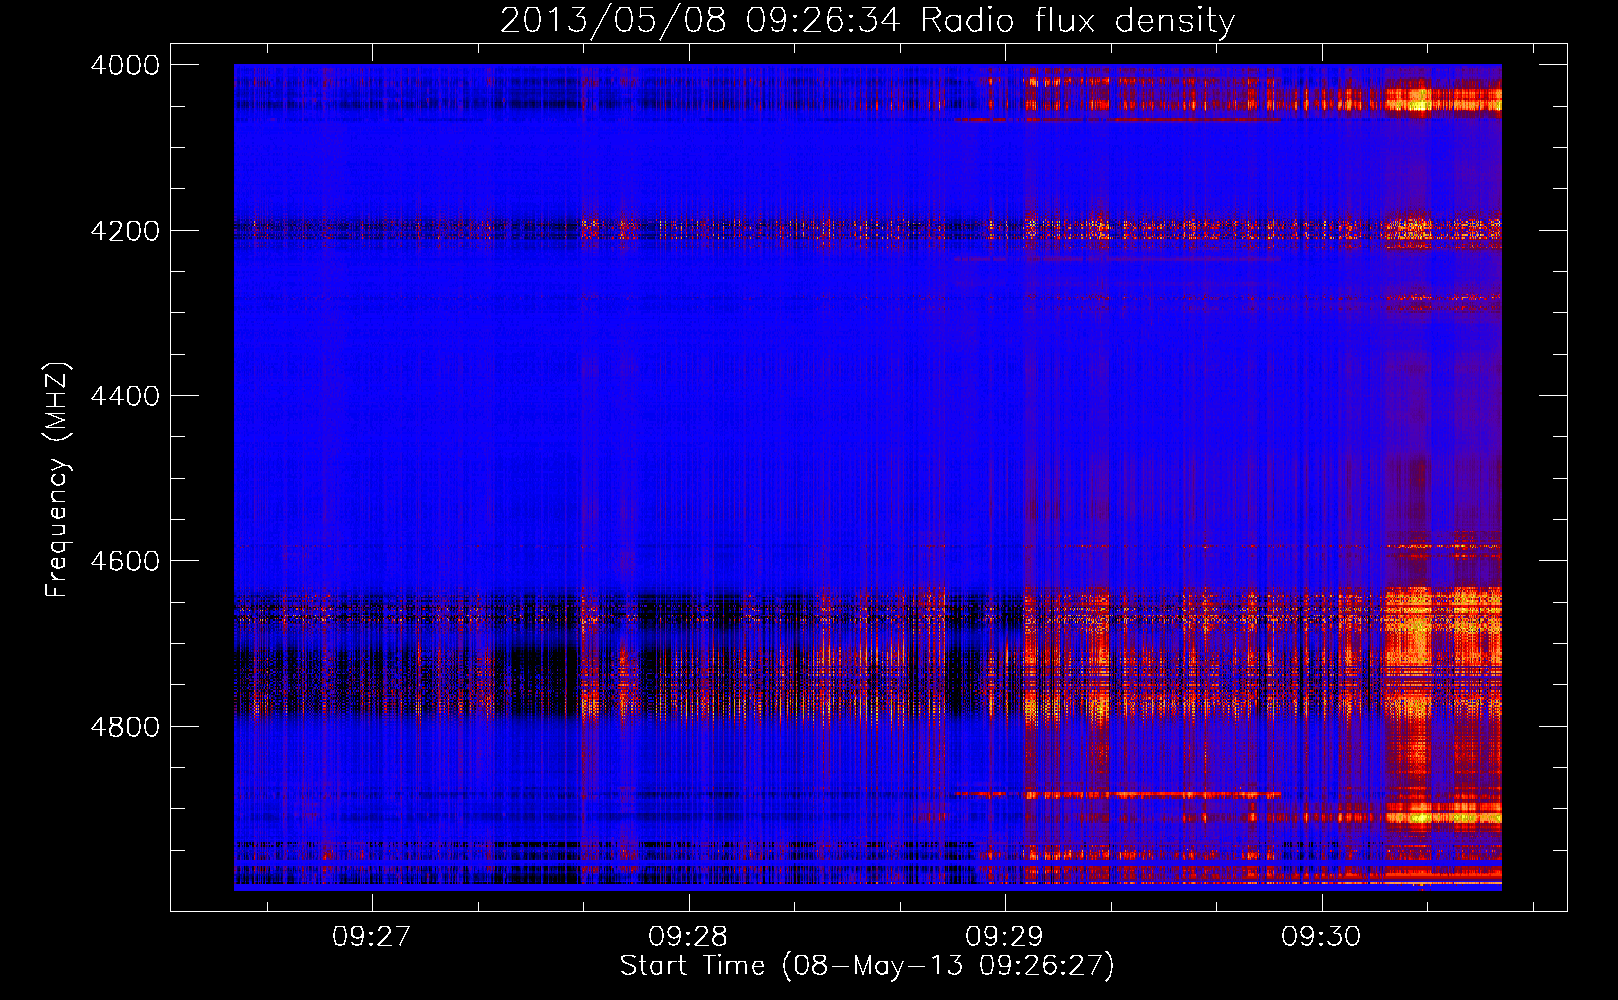Image resolution: width=1618 pixels, height=1000 pixels.
Task: Click the 'Start Time (08-May-13 09:26:27)' label
Action: pos(867,966)
